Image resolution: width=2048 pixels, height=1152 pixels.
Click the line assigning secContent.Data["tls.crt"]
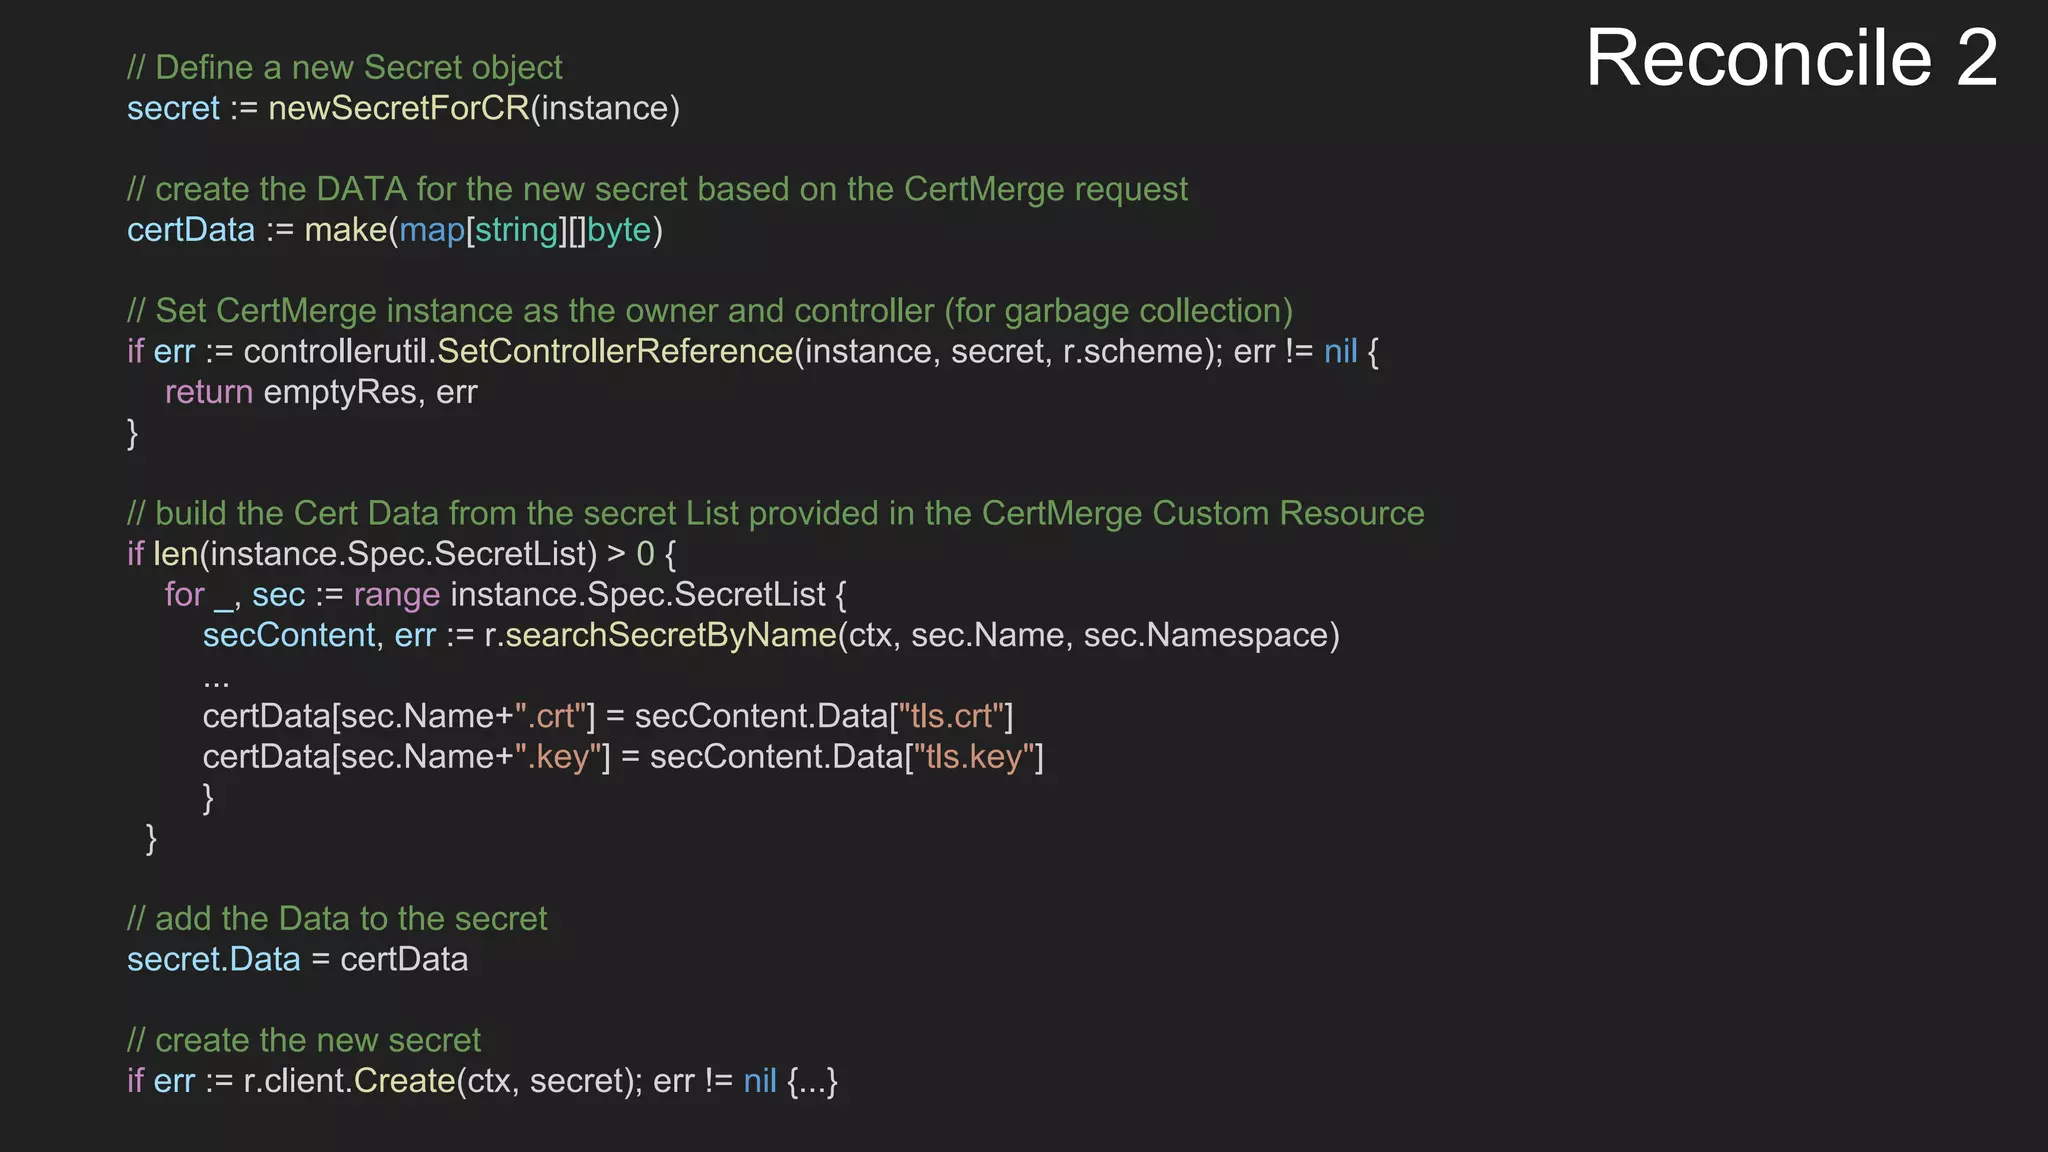608,716
